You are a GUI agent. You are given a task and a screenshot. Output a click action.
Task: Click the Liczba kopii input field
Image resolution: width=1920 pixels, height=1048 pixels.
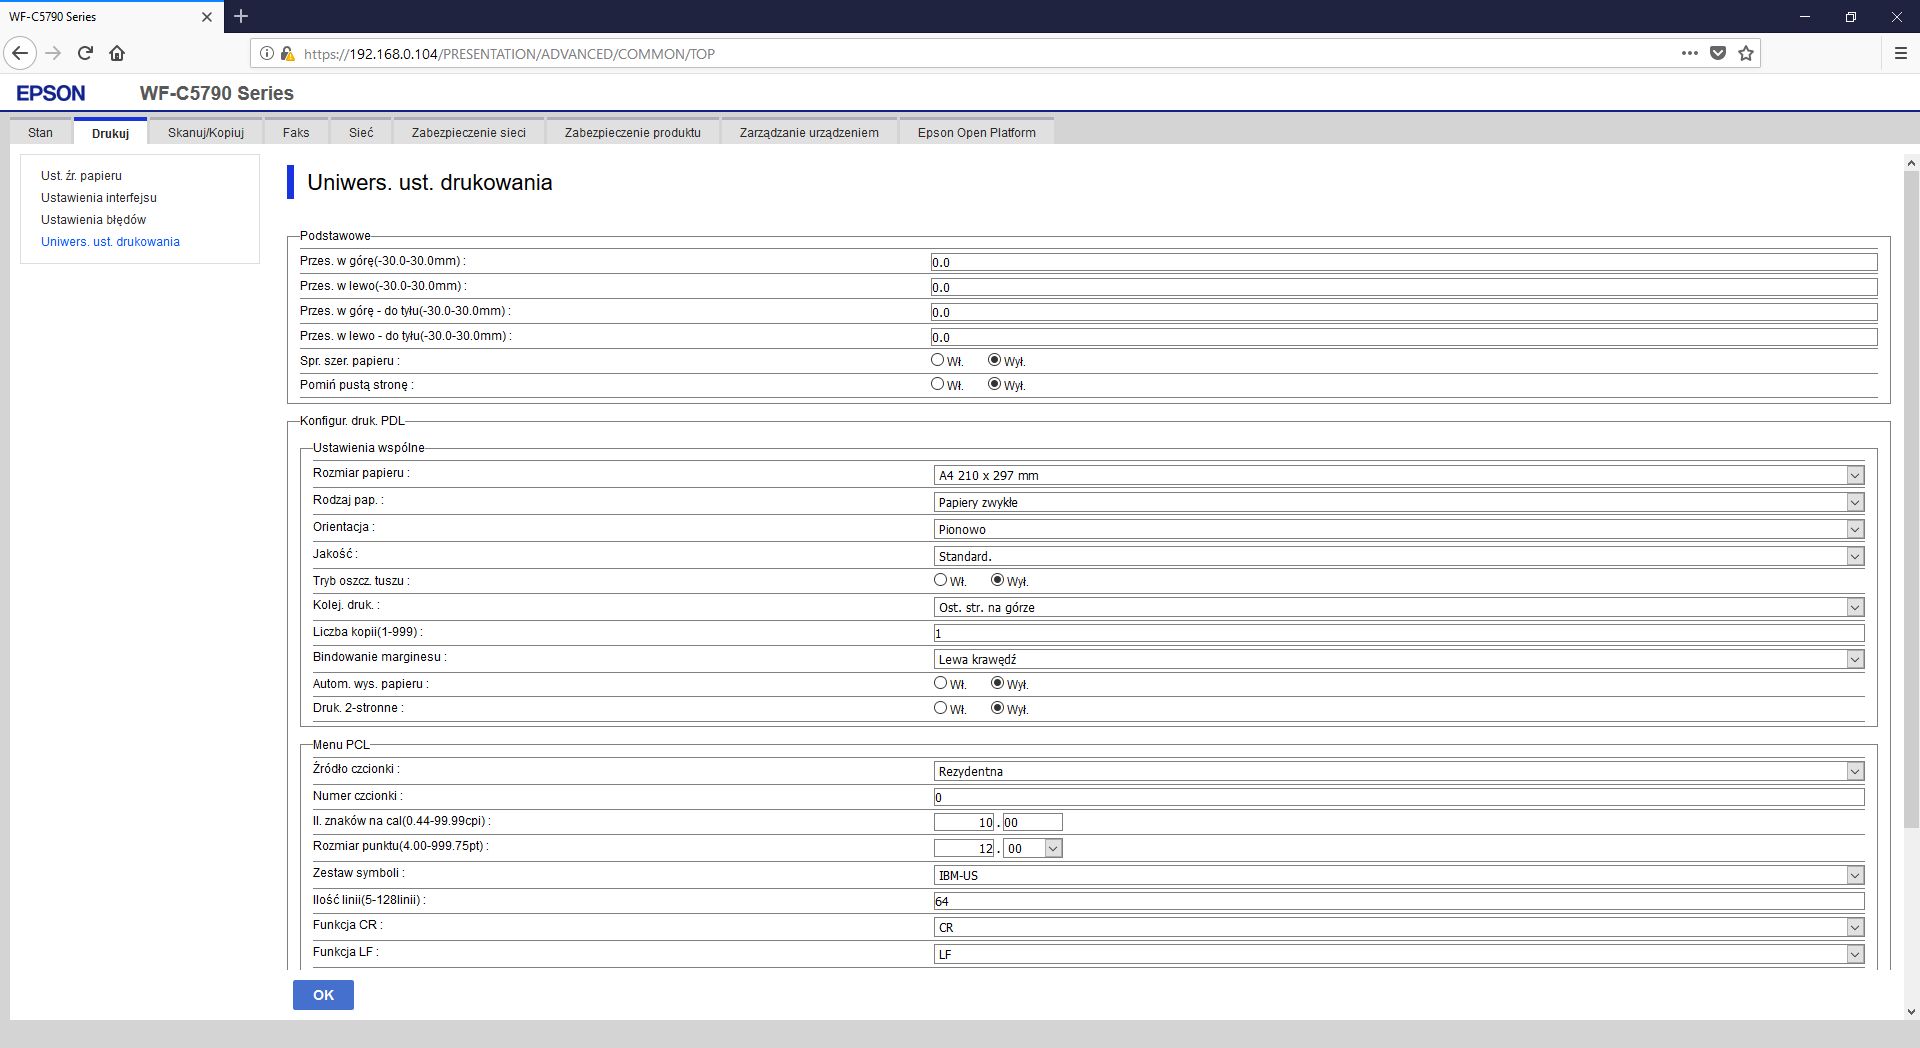pyautogui.click(x=1399, y=633)
